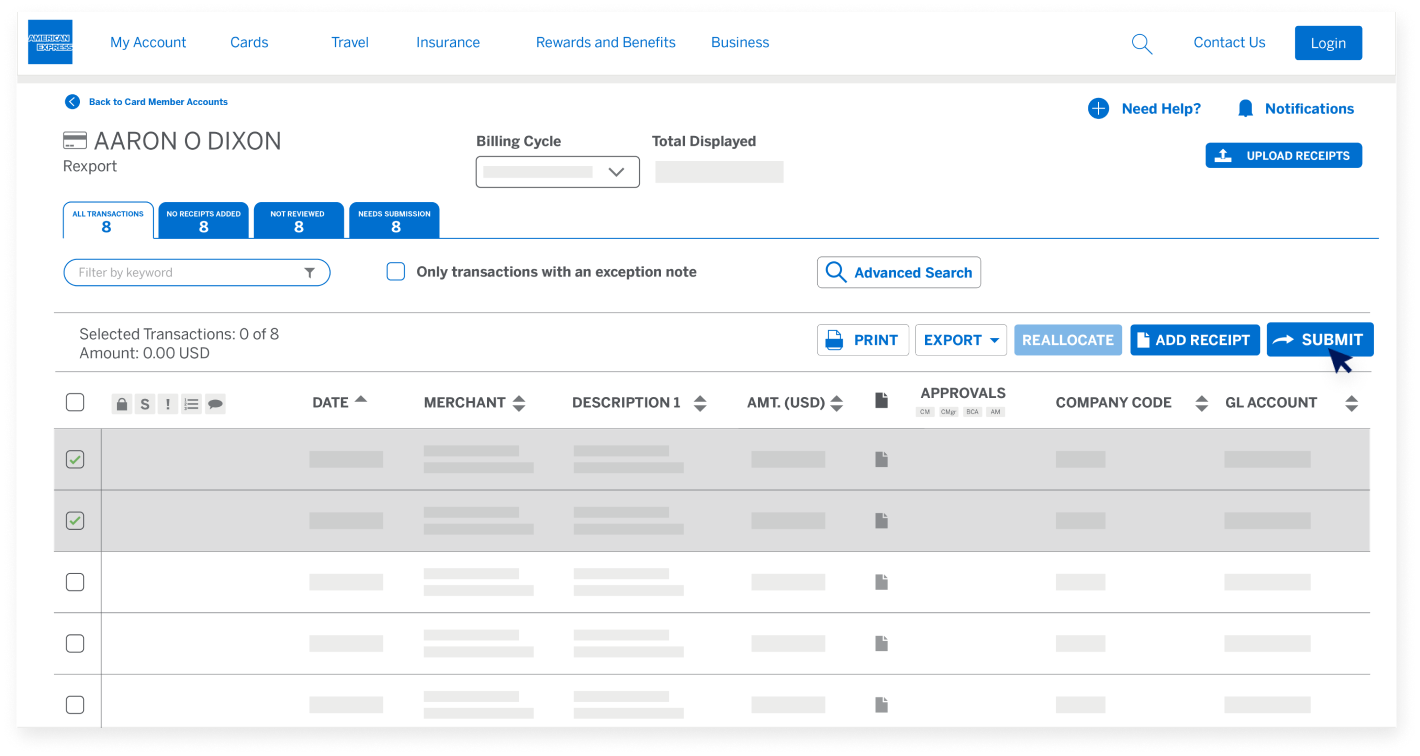
Task: Click the lock icon in table header
Action: [121, 404]
